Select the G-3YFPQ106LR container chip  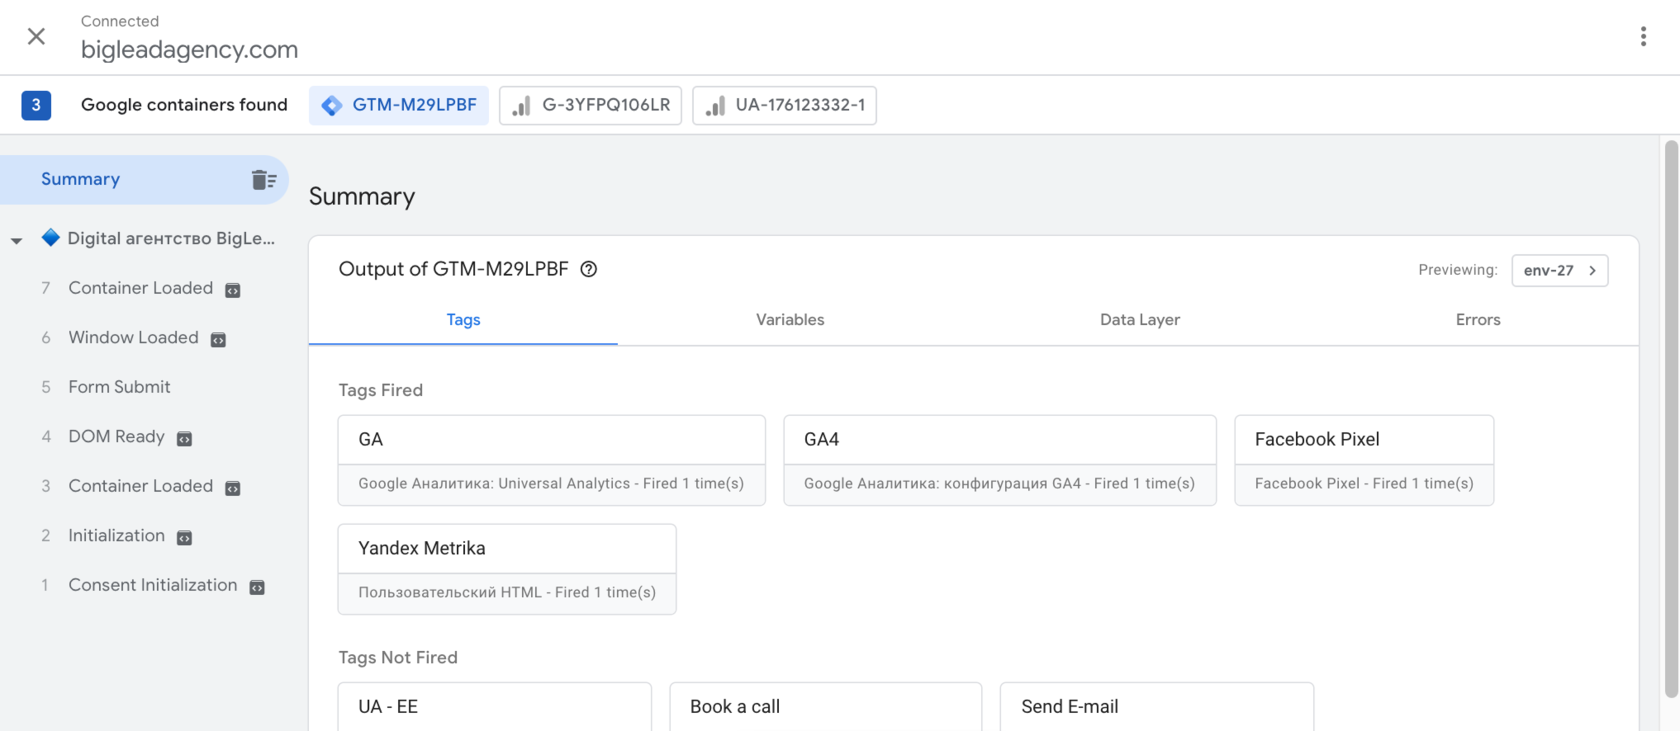590,105
